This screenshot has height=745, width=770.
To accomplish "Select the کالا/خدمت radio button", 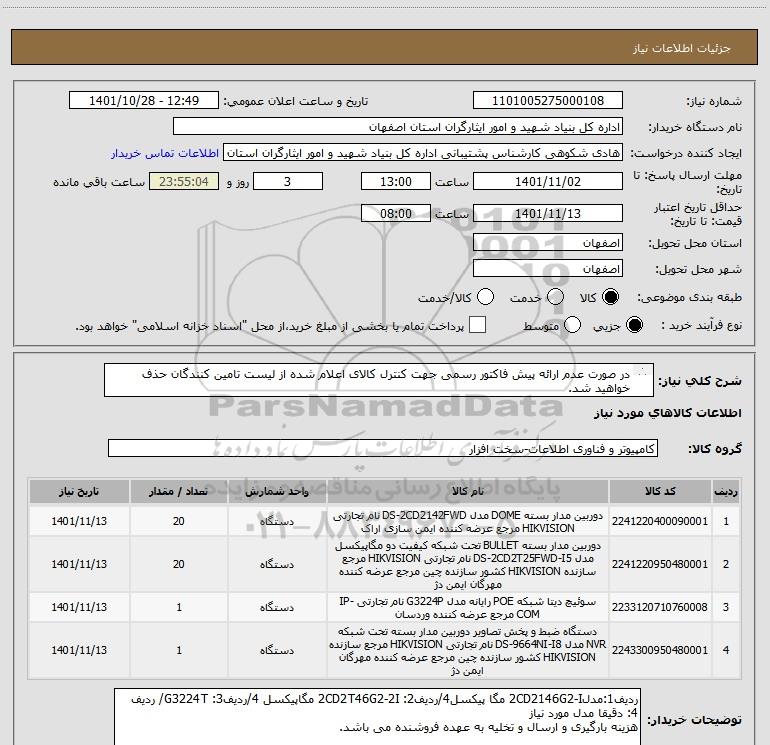I will pos(486,297).
